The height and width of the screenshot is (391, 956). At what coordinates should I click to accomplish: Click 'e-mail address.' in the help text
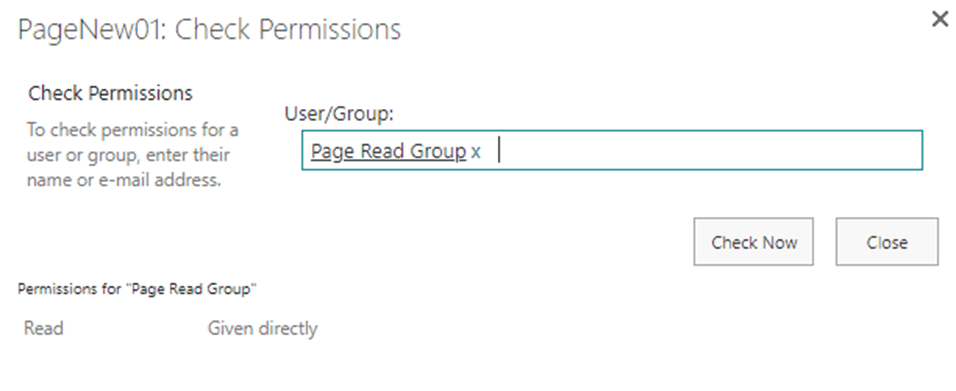pyautogui.click(x=160, y=180)
